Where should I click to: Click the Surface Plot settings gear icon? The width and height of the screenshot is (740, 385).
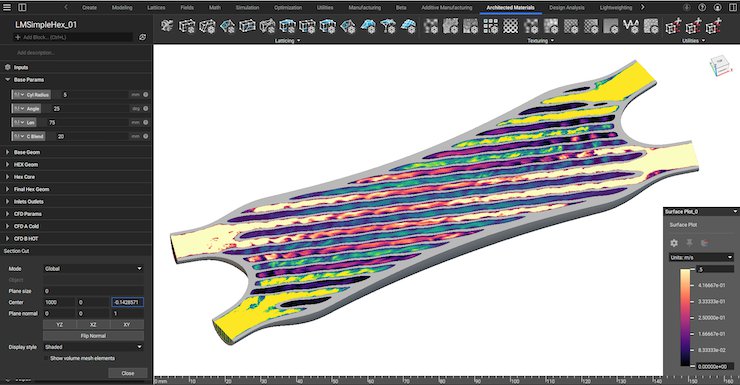(x=674, y=243)
